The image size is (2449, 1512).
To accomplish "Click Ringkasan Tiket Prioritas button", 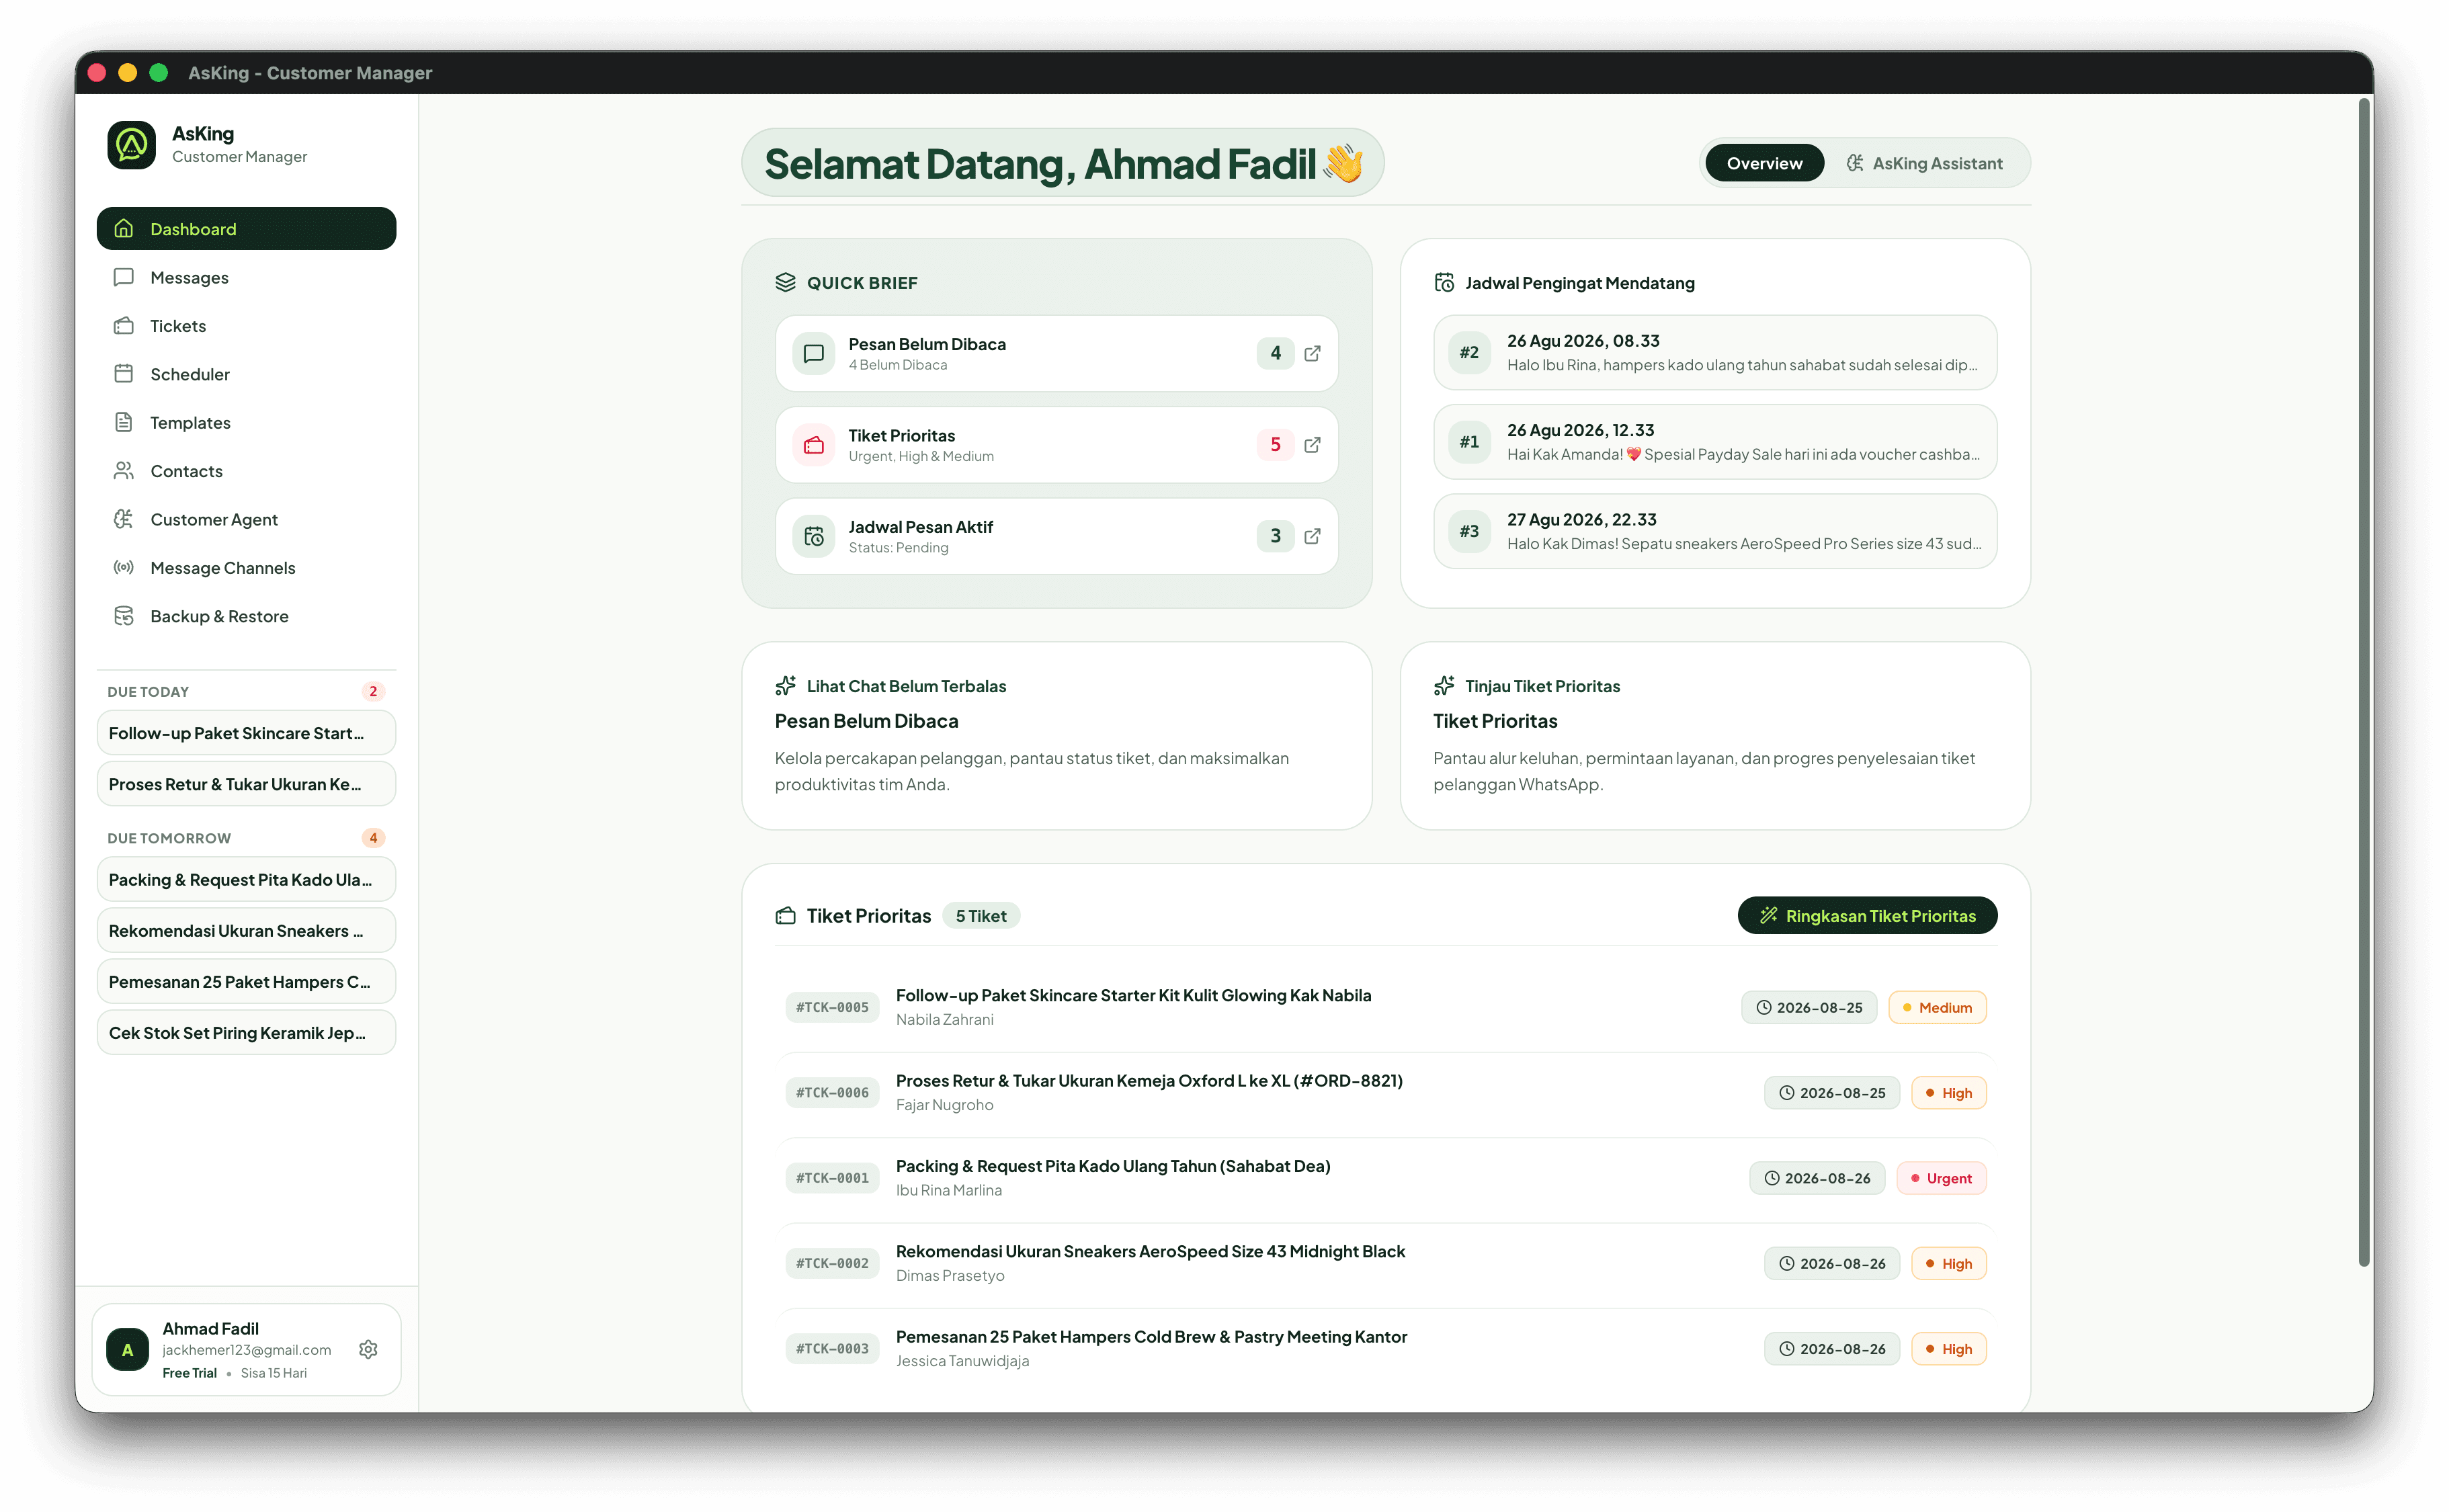I will tap(1867, 915).
